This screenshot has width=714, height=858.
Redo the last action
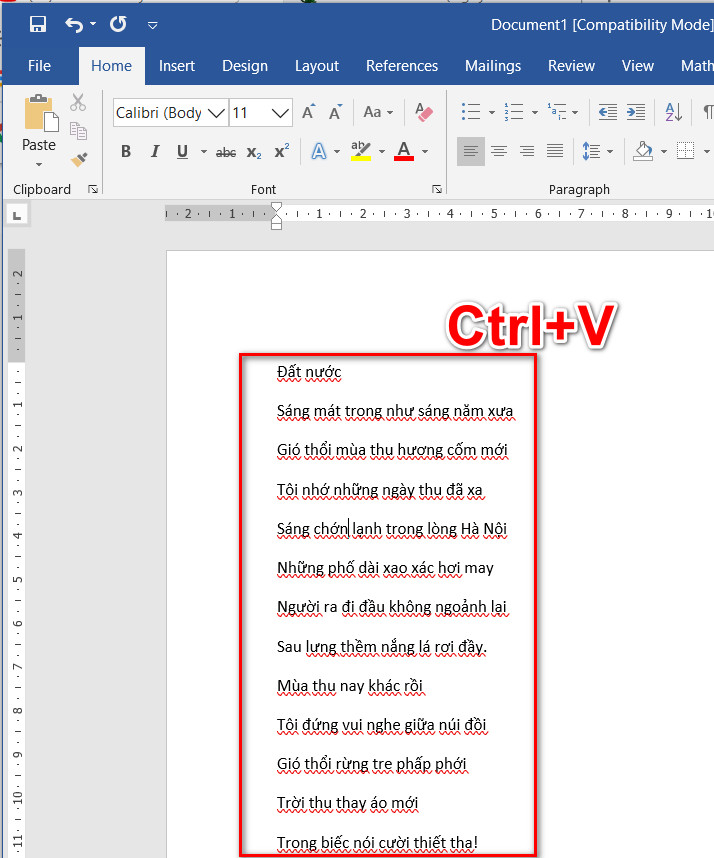118,24
